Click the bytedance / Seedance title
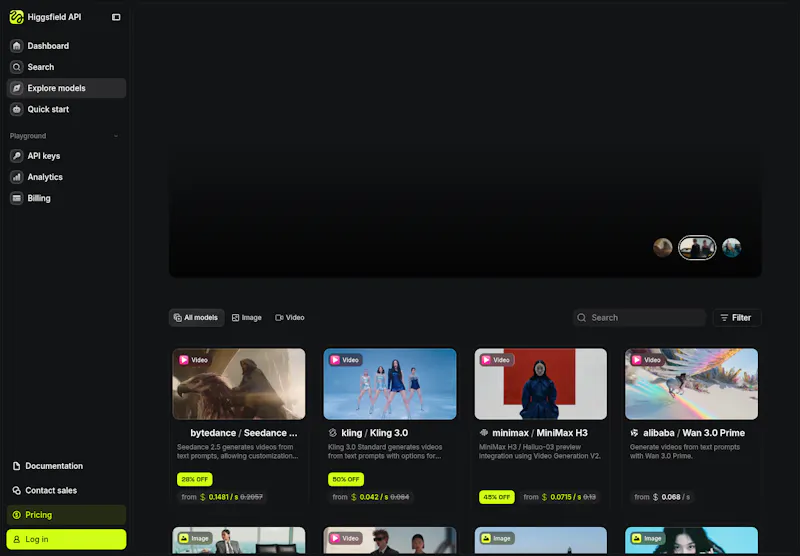This screenshot has width=800, height=556. click(244, 433)
